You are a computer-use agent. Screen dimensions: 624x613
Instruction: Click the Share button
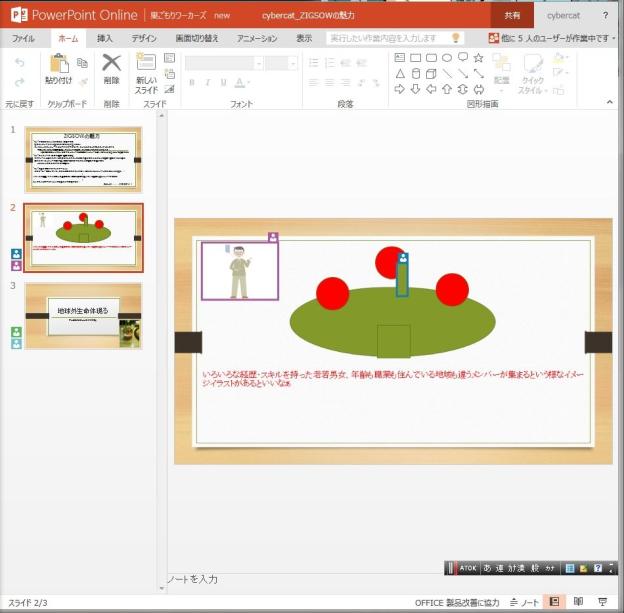tap(512, 15)
